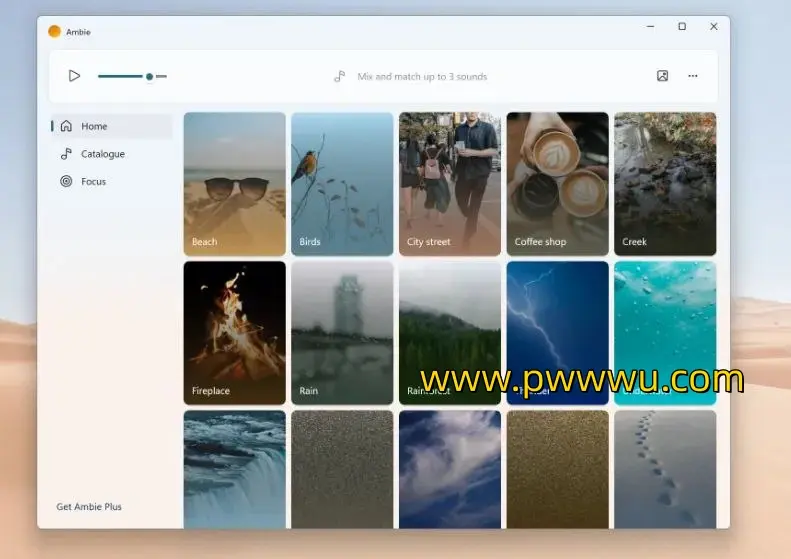Open the background image picker icon
This screenshot has height=559, width=791.
click(x=662, y=76)
